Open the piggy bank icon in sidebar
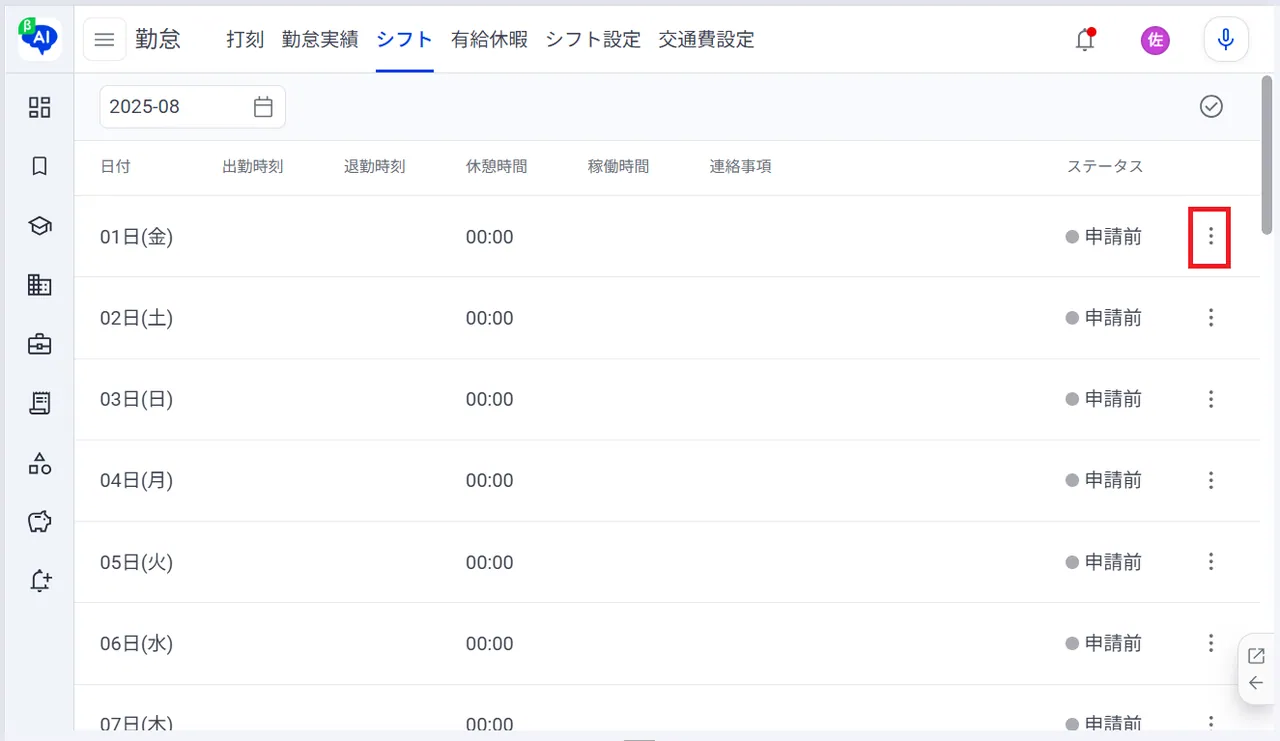This screenshot has width=1280, height=741. 39,522
